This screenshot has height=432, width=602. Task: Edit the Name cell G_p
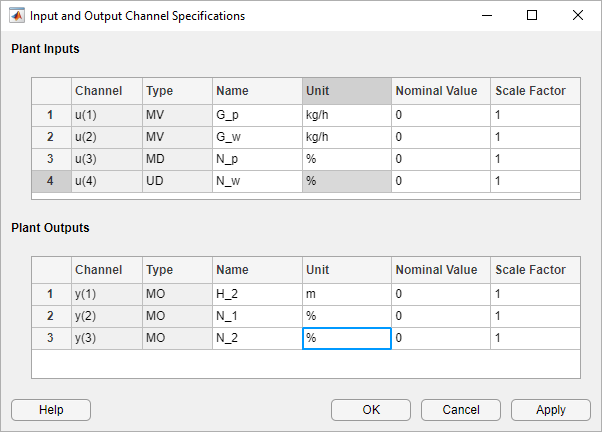click(257, 115)
